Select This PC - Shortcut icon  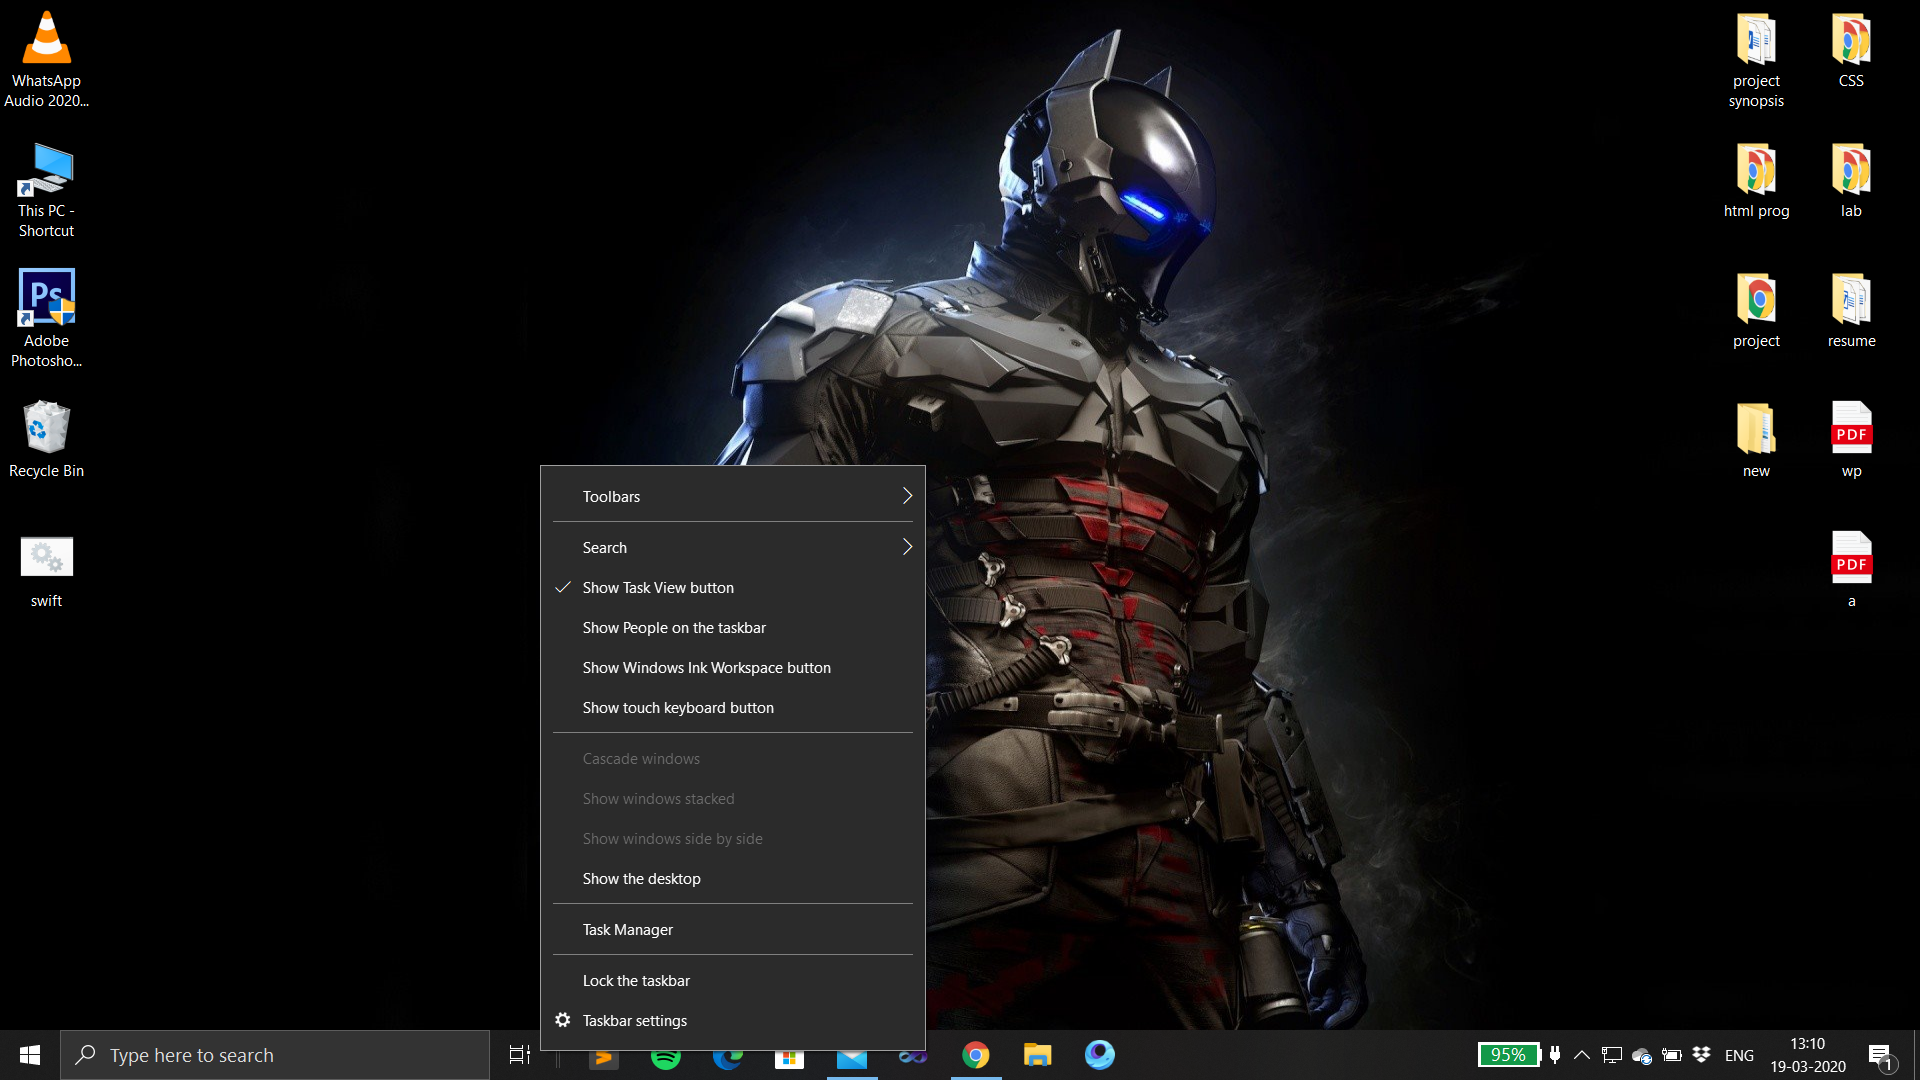pyautogui.click(x=46, y=190)
